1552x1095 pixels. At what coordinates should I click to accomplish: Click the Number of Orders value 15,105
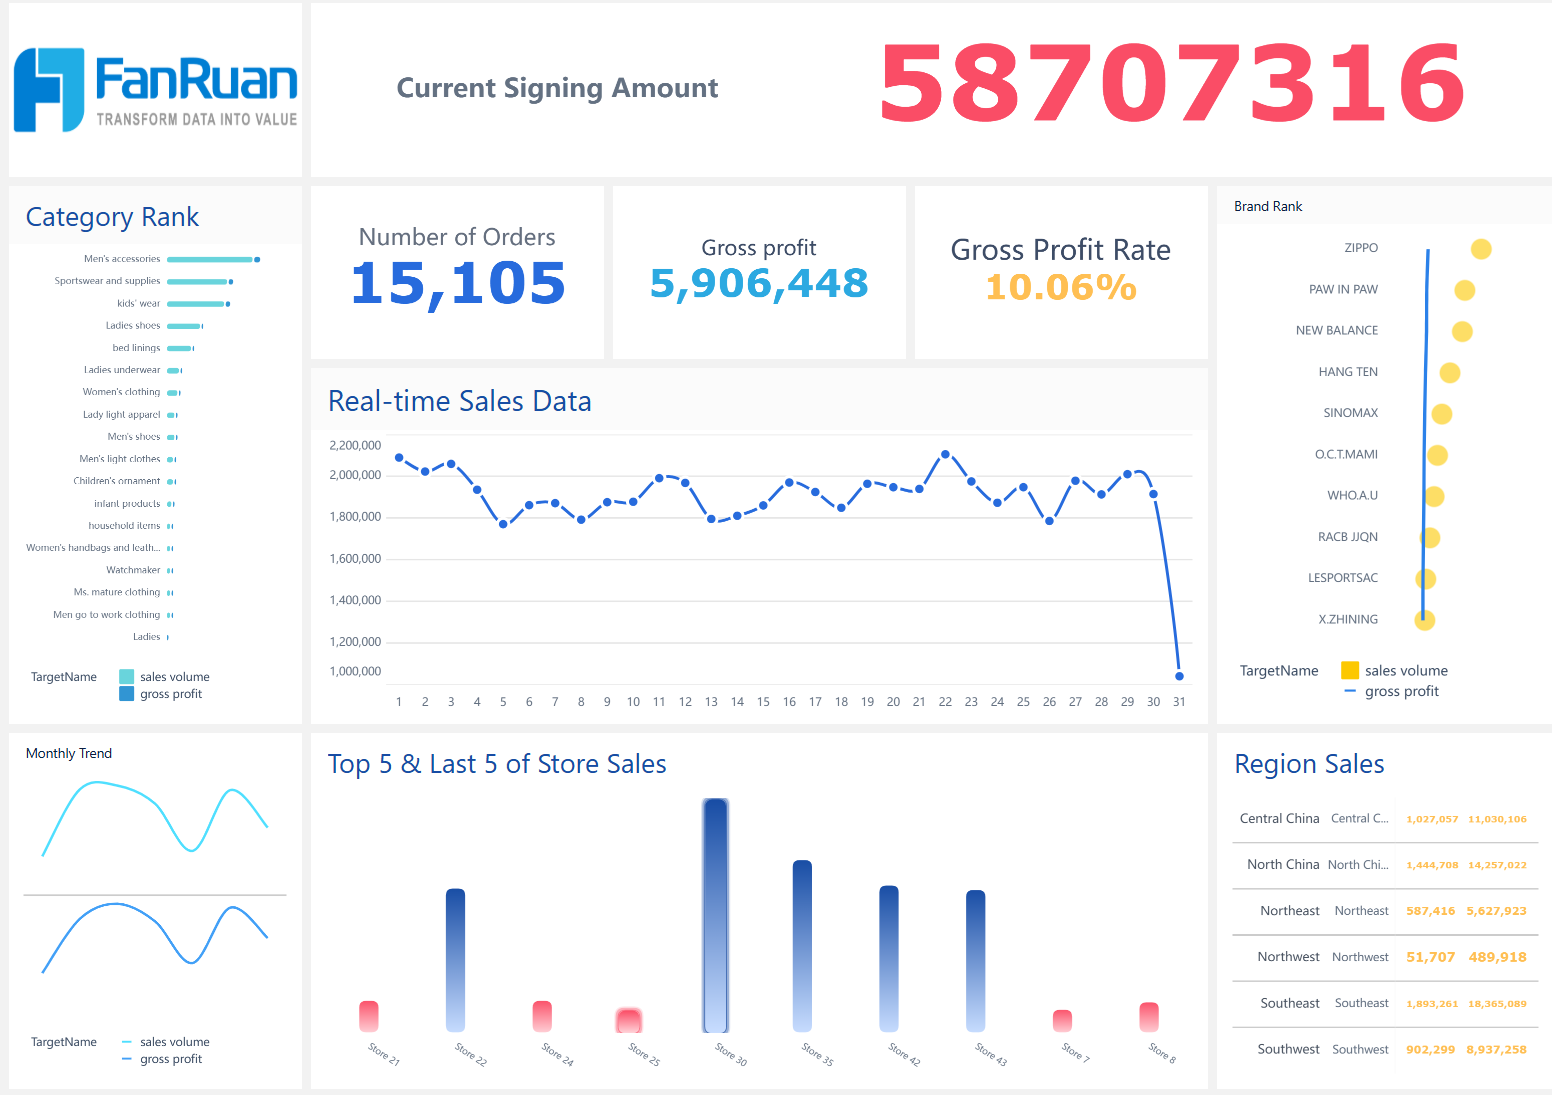click(x=458, y=284)
